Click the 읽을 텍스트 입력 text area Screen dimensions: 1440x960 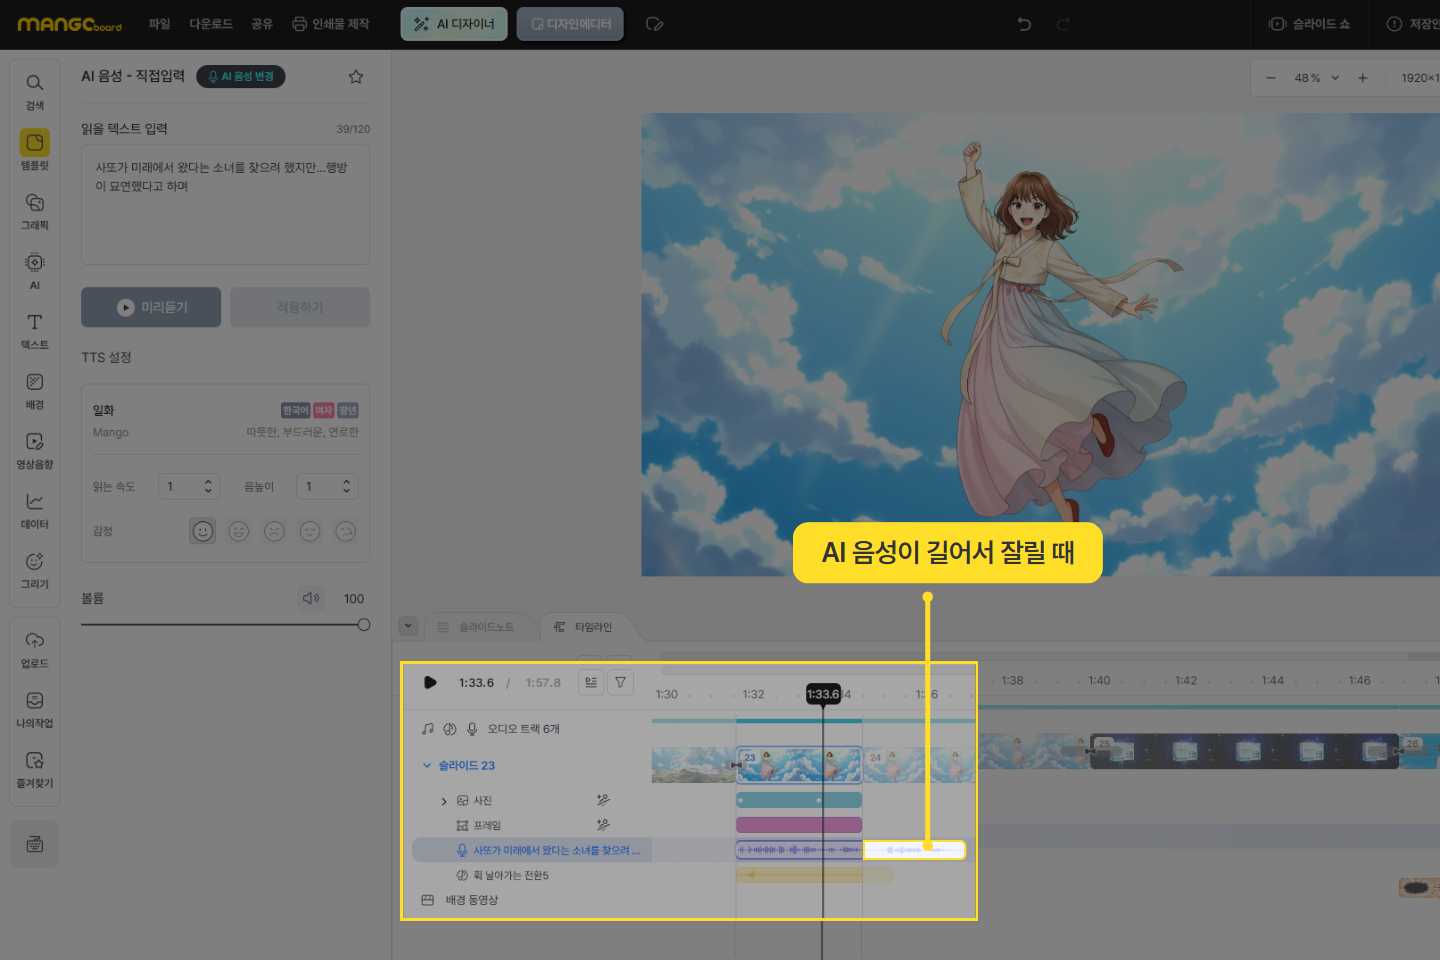click(225, 205)
